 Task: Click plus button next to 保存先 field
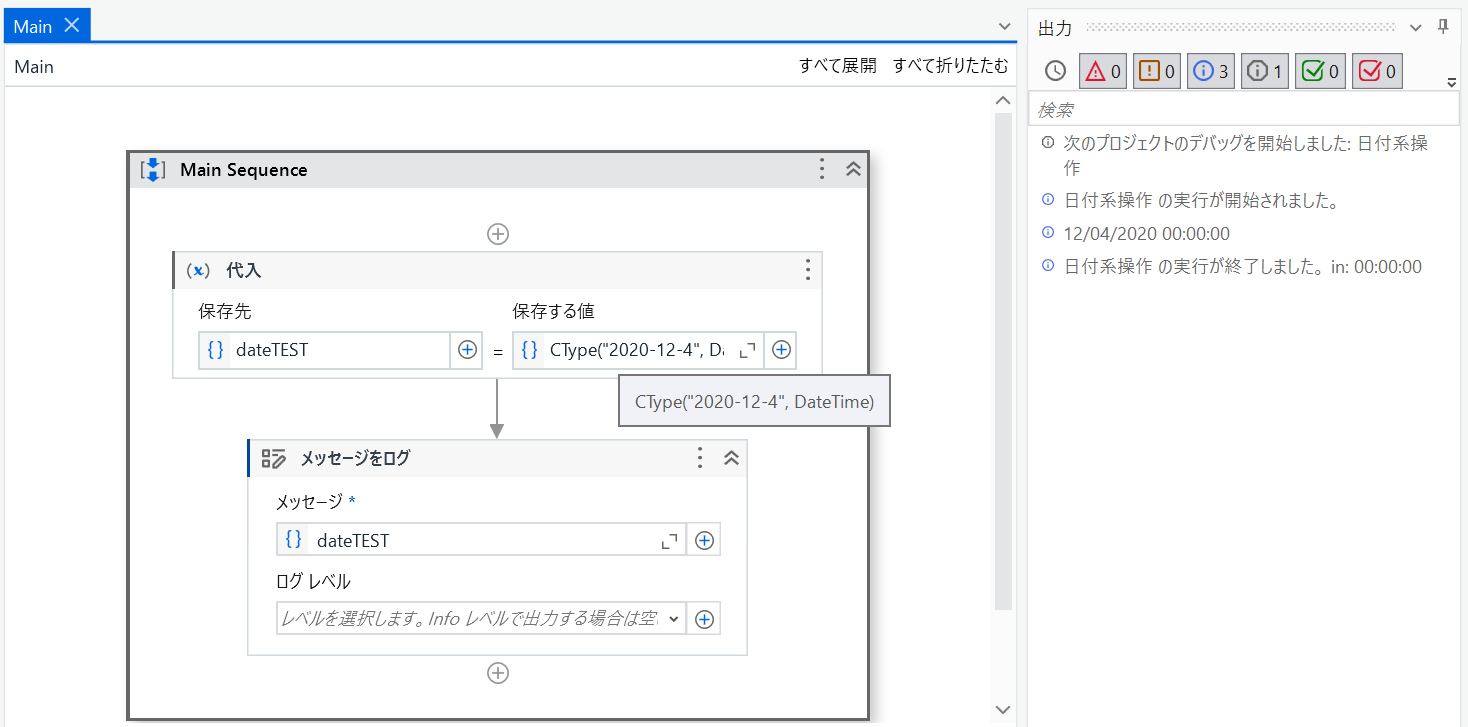tap(467, 350)
